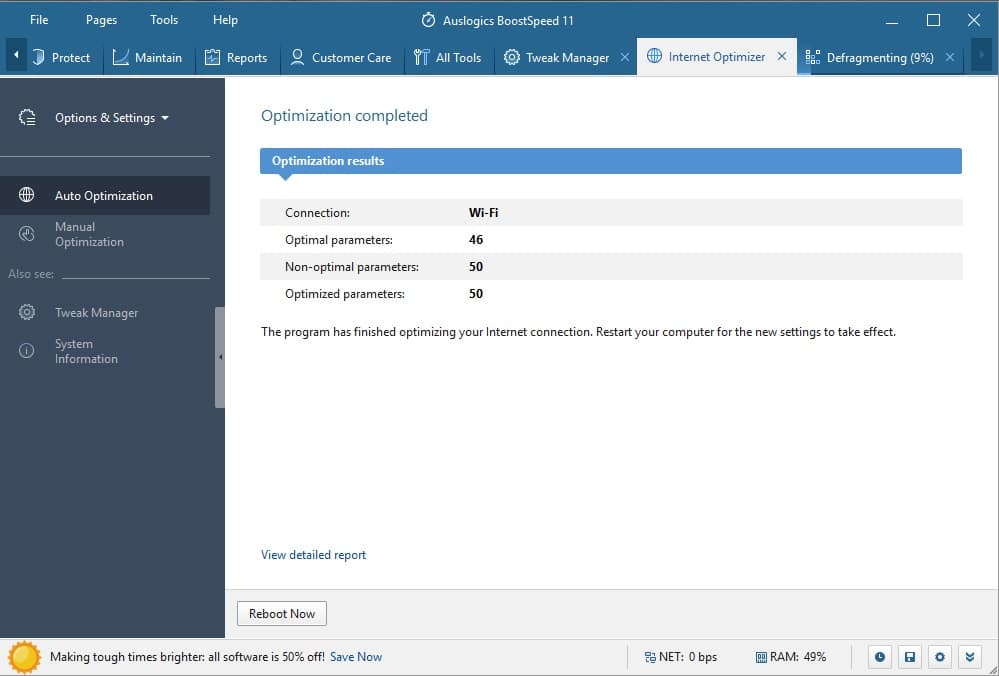Click the clock scheduler status icon
999x676 pixels.
pos(880,657)
